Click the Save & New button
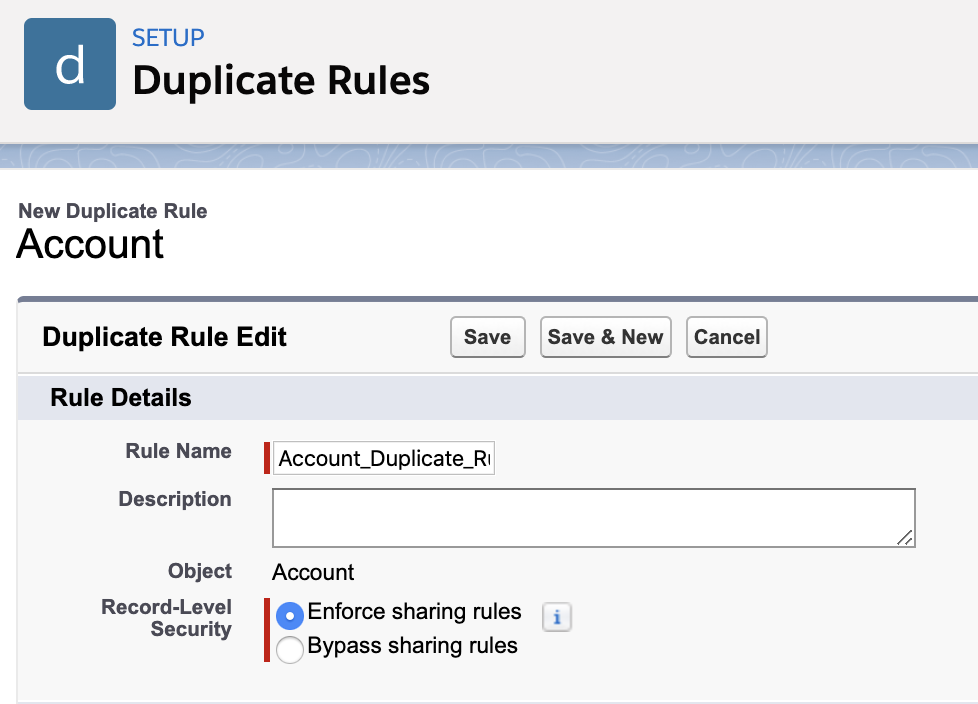The width and height of the screenshot is (978, 704). [x=605, y=337]
